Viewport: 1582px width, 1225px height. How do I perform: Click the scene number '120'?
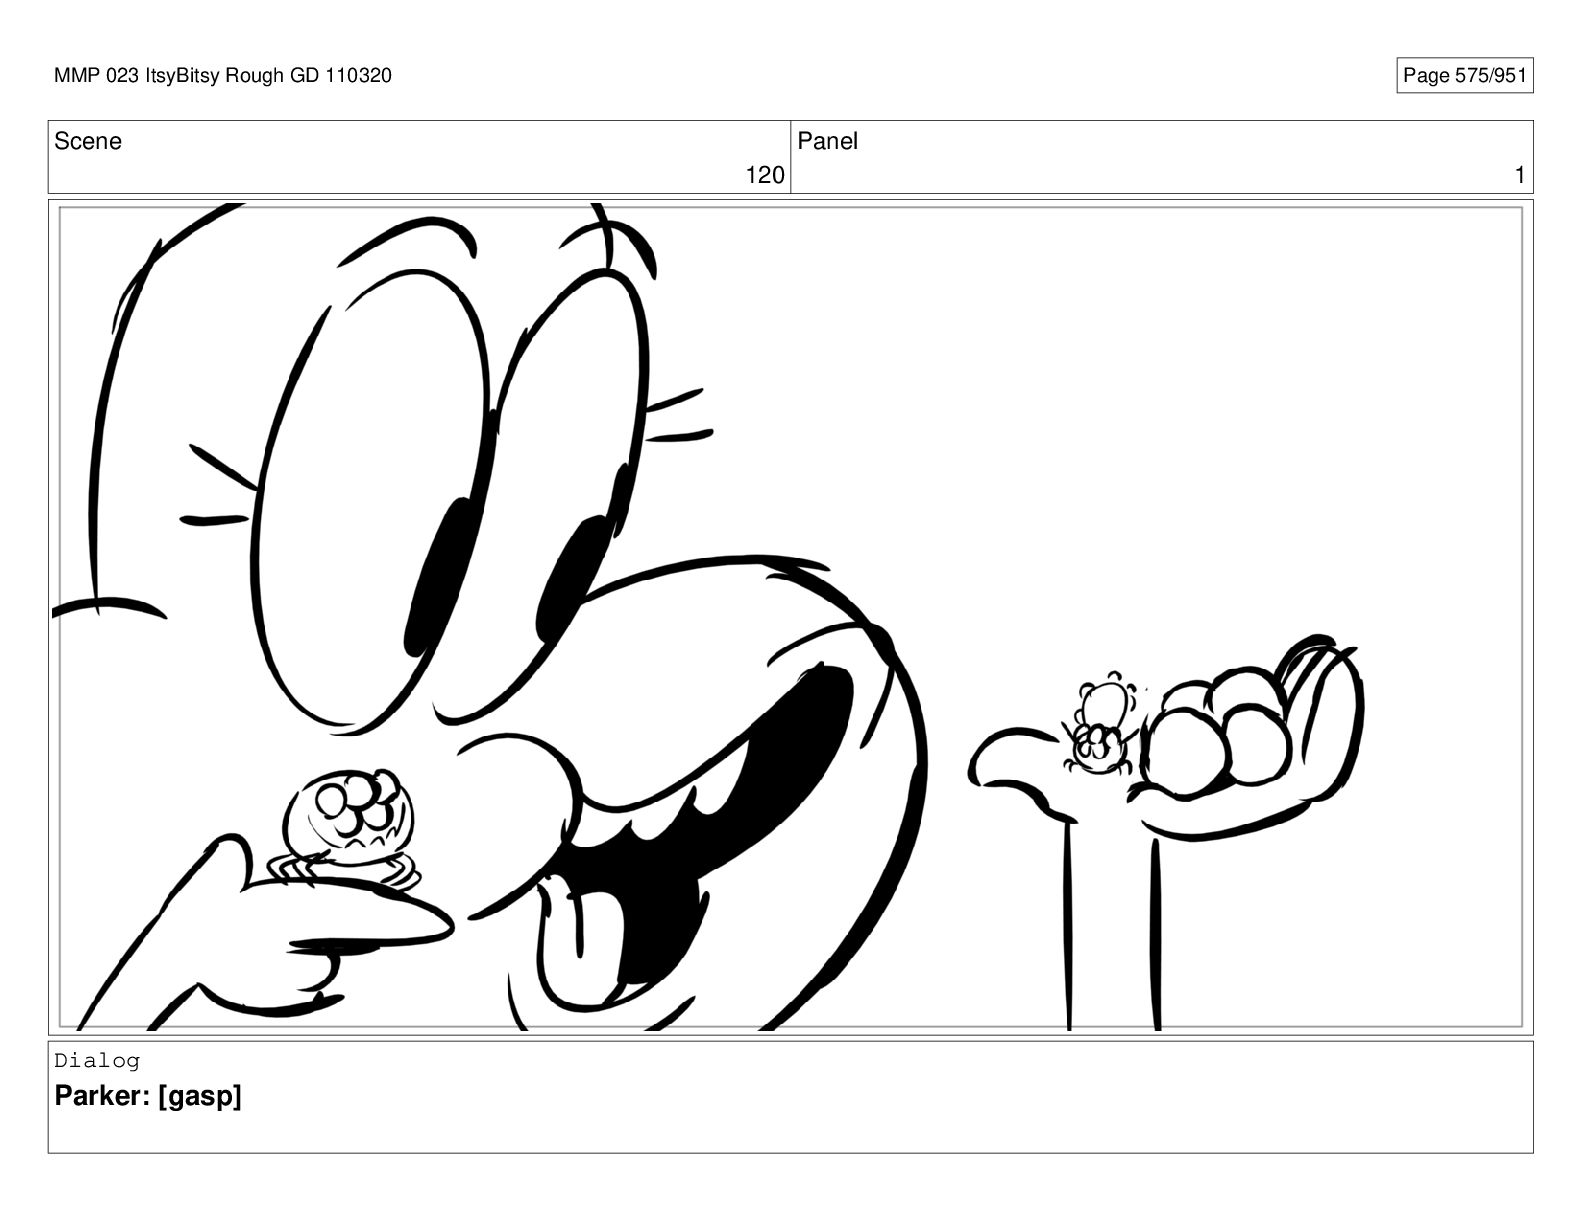[765, 176]
